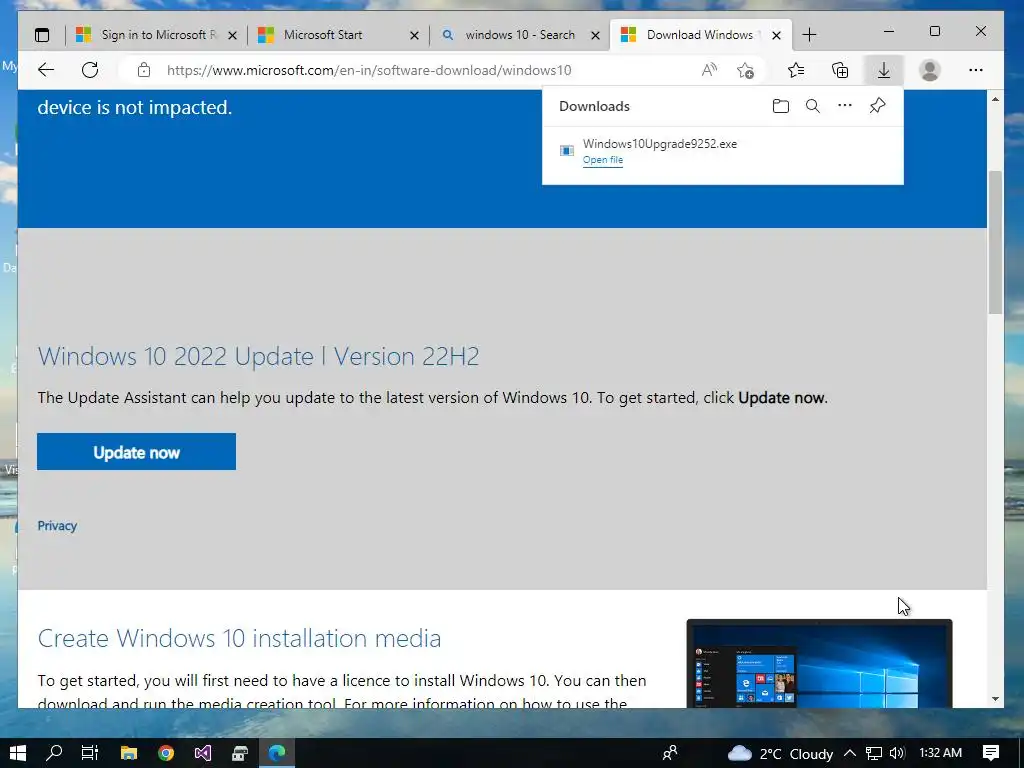The image size is (1024, 768).
Task: Click the page vertical scrollbar thumb
Action: click(x=995, y=242)
